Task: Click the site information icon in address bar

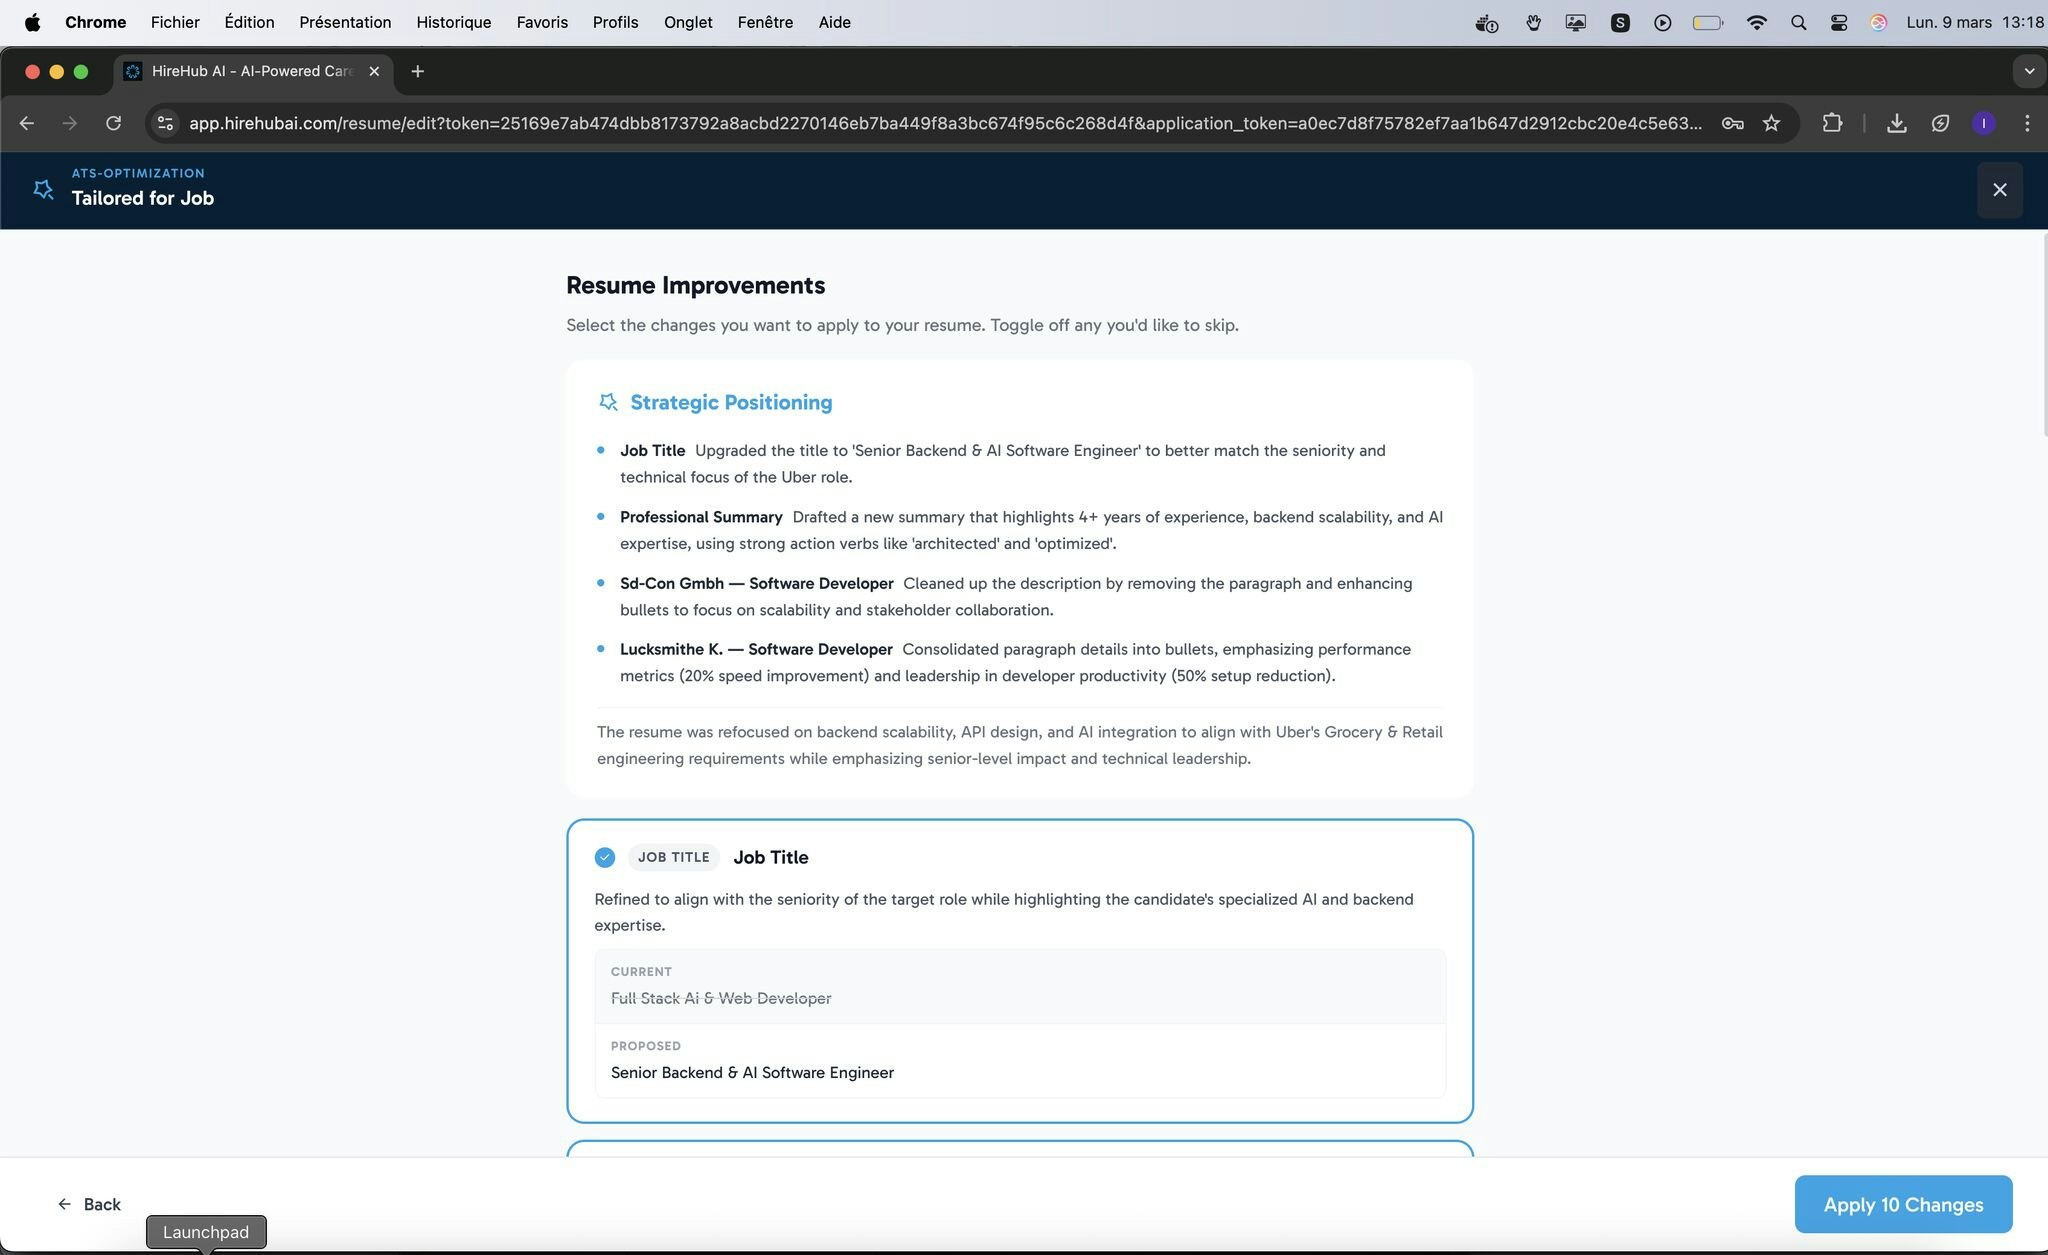Action: (x=166, y=123)
